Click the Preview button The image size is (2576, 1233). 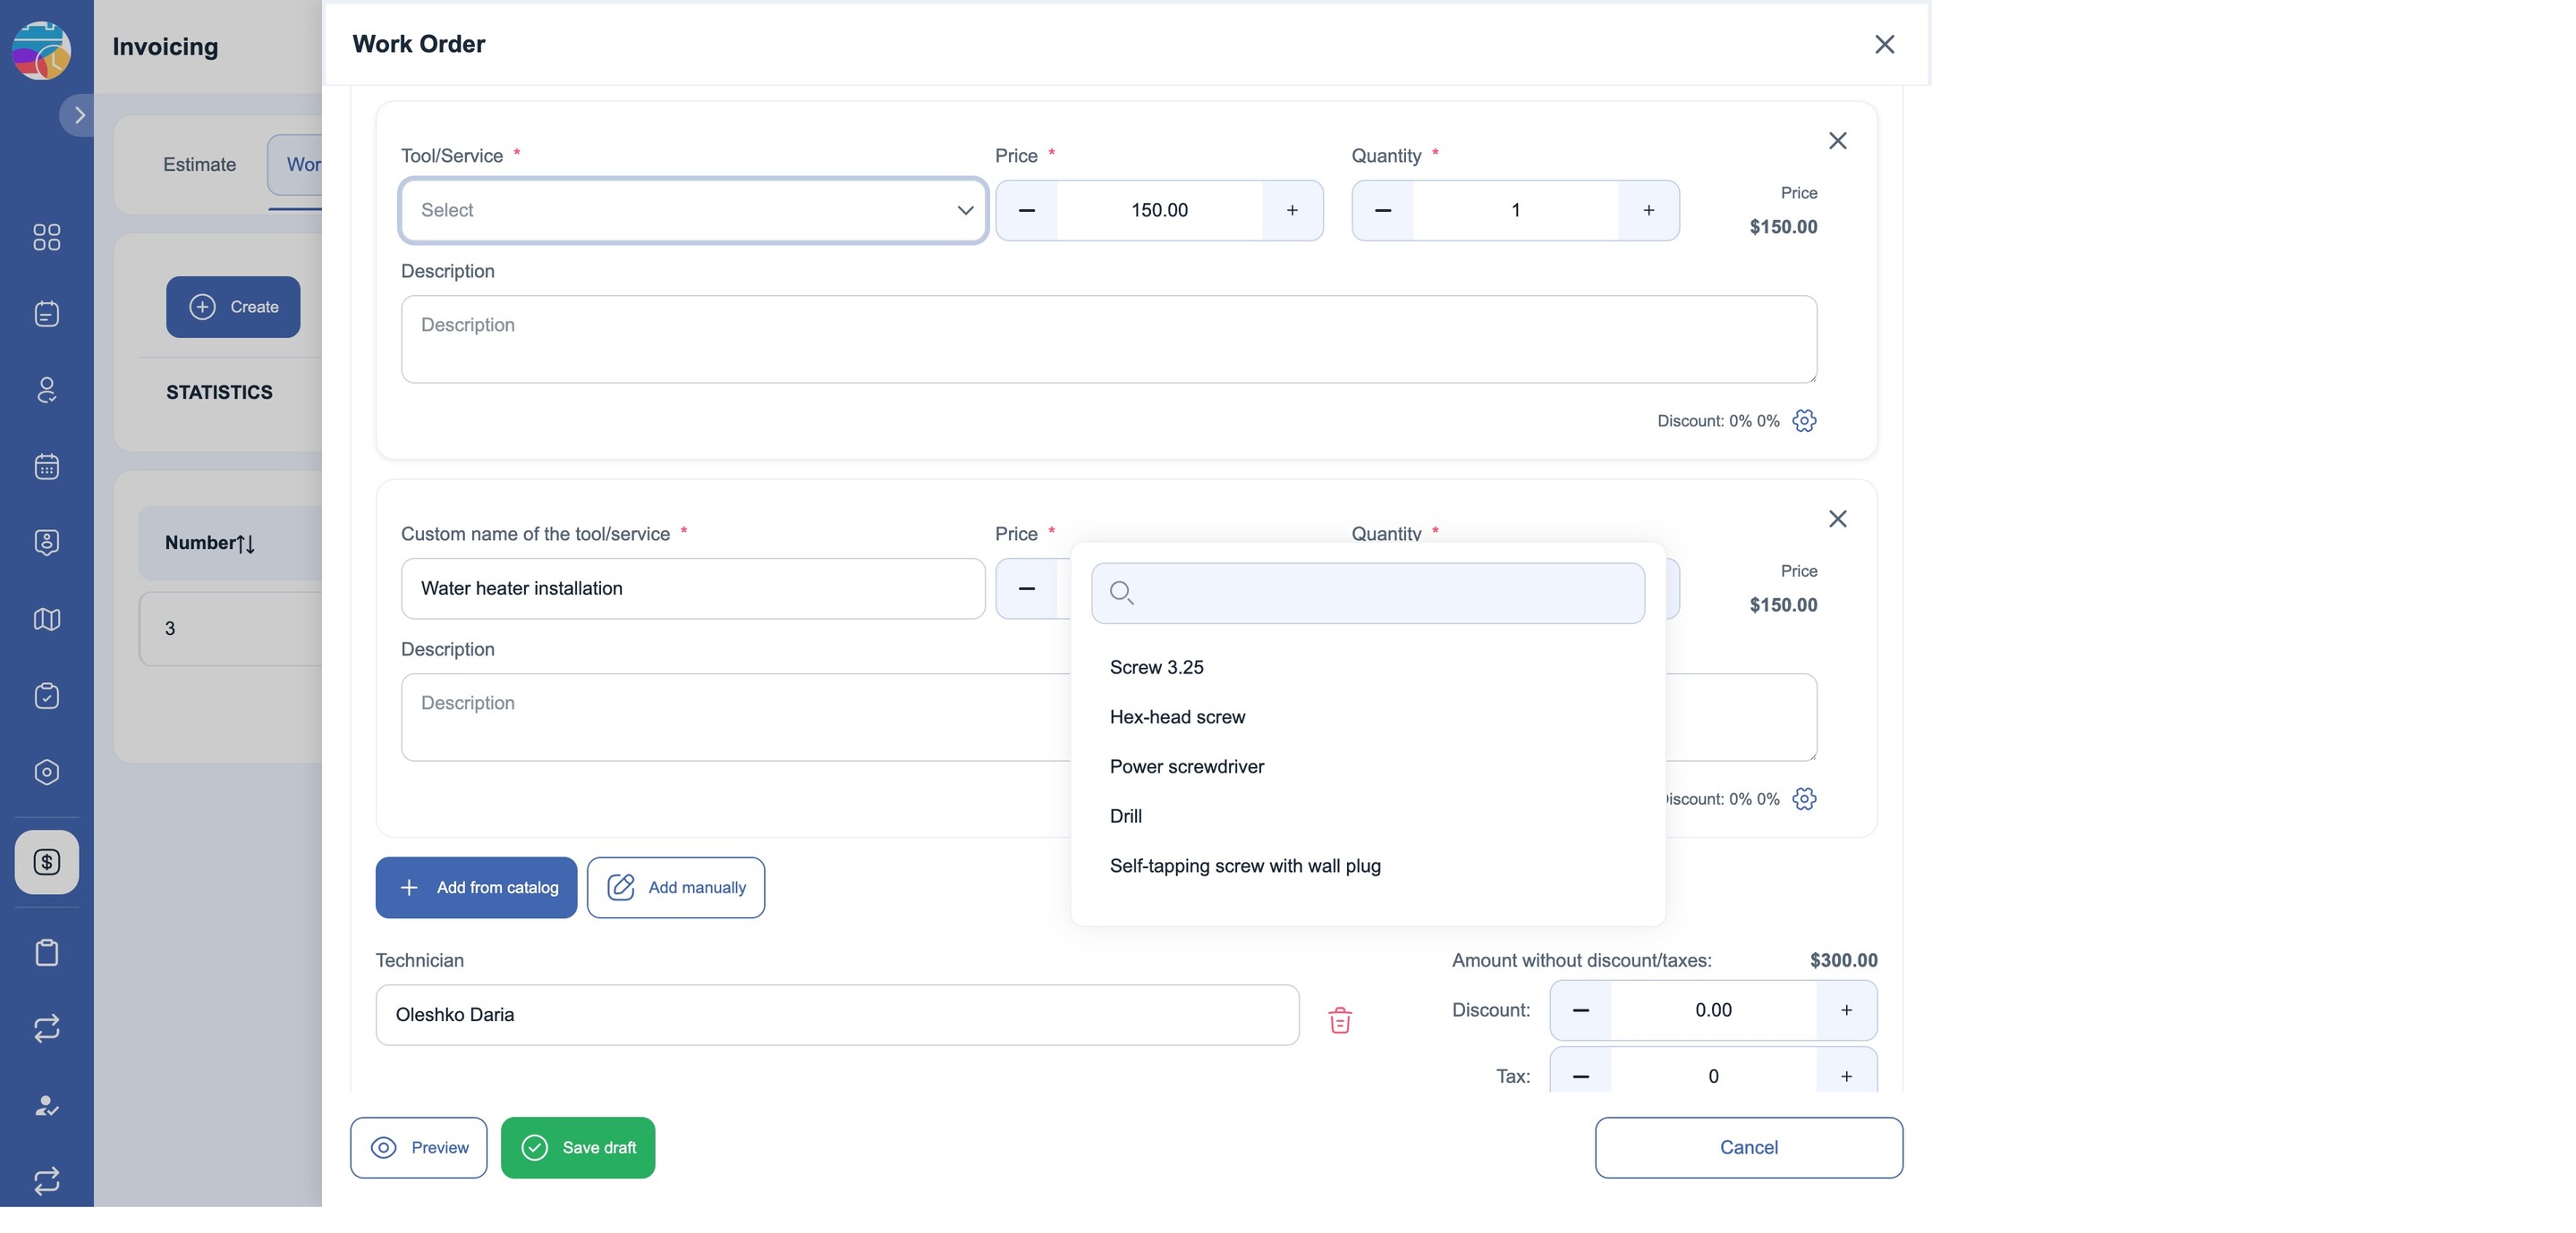418,1148
